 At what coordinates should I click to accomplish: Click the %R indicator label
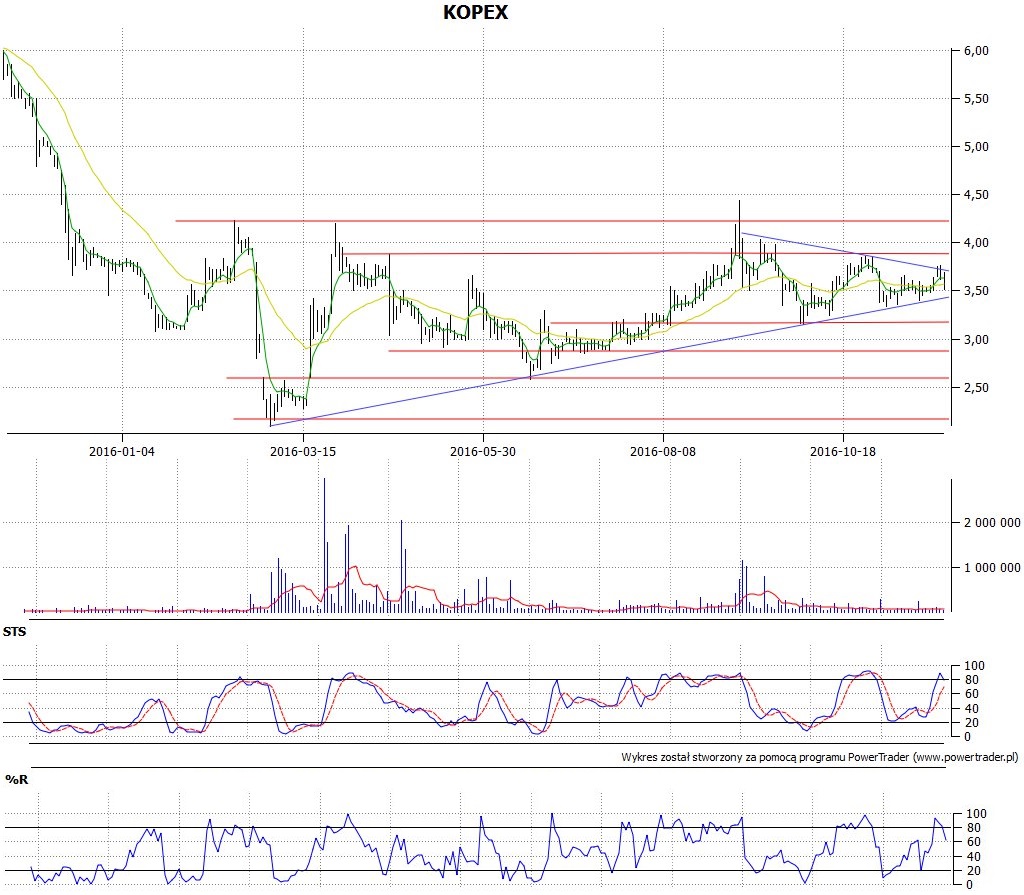16,779
